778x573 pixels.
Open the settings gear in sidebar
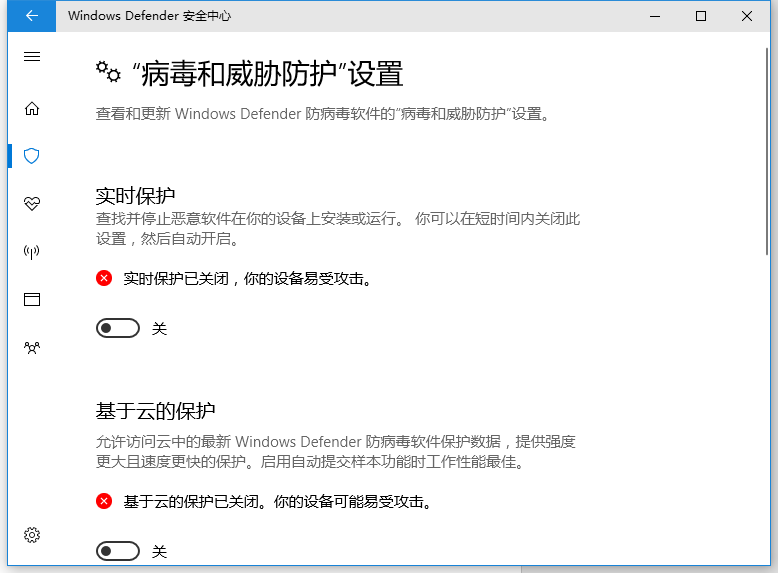(32, 535)
